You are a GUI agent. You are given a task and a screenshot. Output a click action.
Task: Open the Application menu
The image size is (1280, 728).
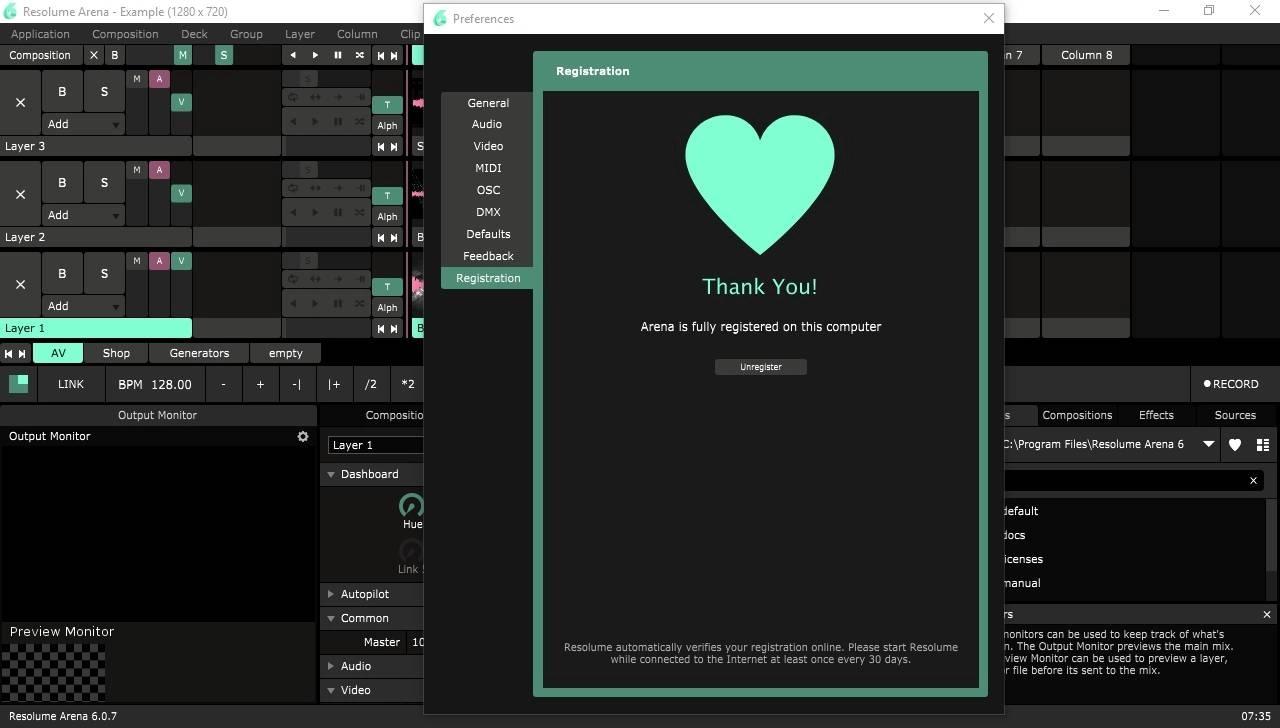(x=40, y=34)
